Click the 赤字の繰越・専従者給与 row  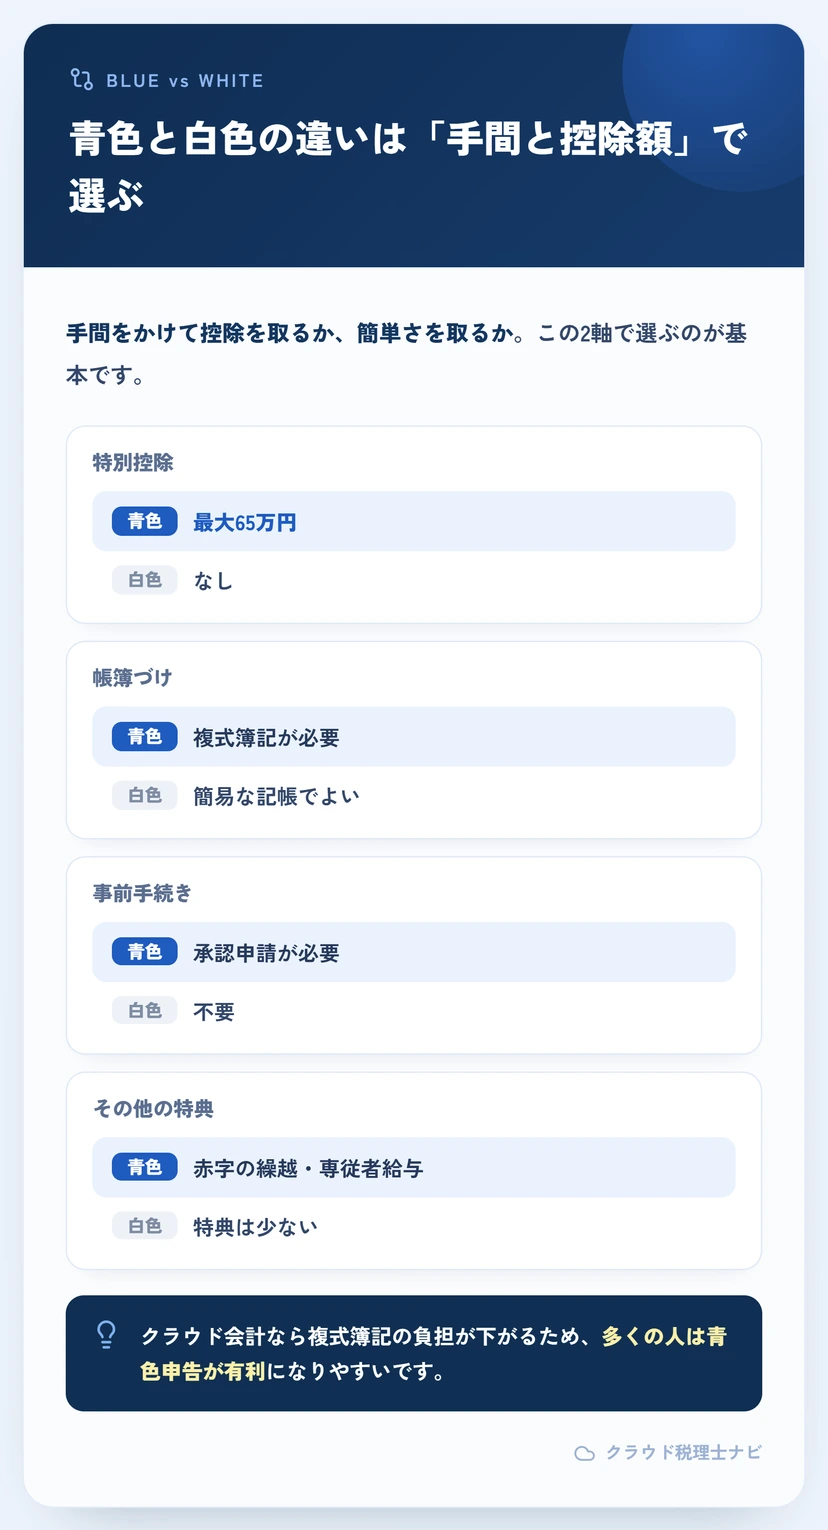coord(414,1167)
